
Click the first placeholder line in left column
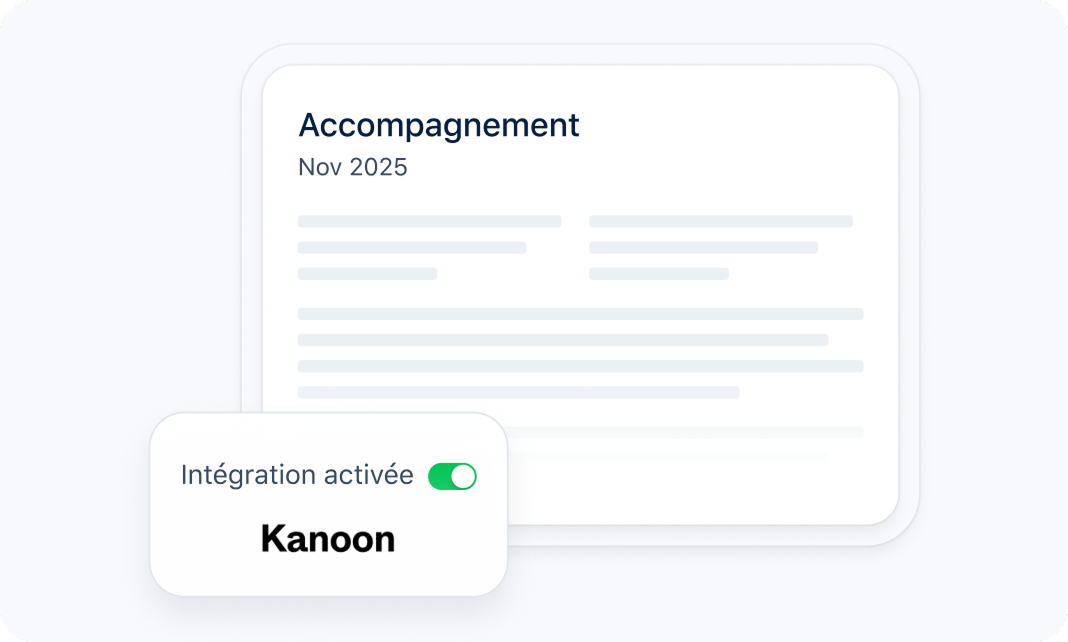(429, 221)
